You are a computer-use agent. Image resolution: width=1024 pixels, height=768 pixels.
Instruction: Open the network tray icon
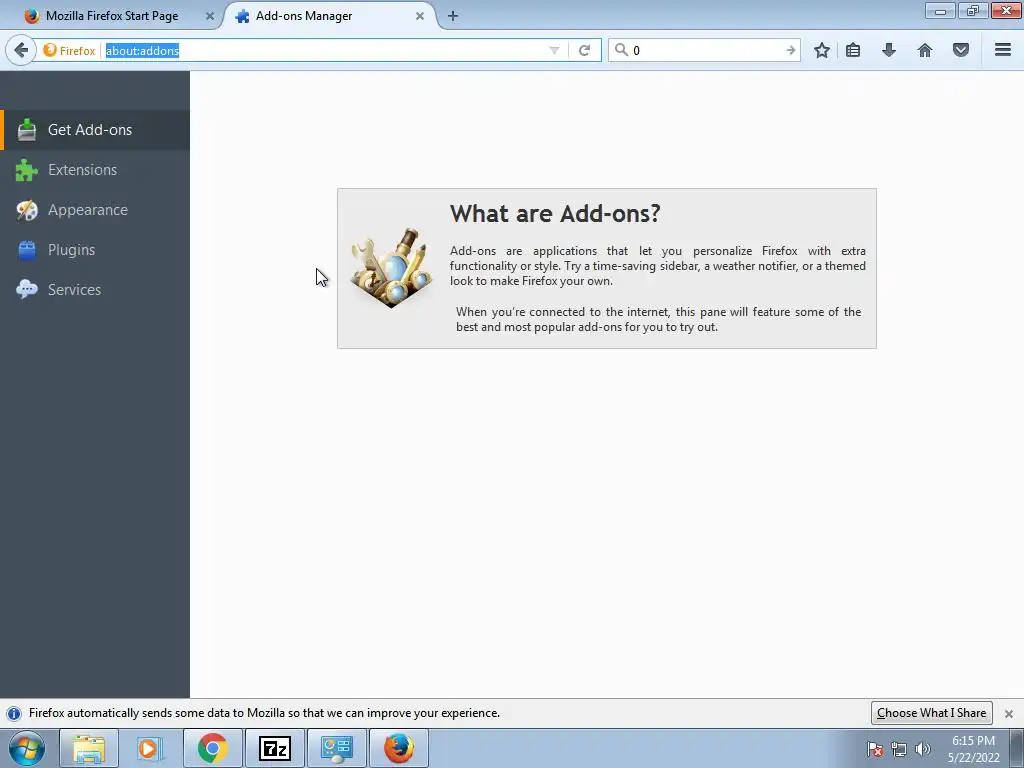pyautogui.click(x=899, y=749)
